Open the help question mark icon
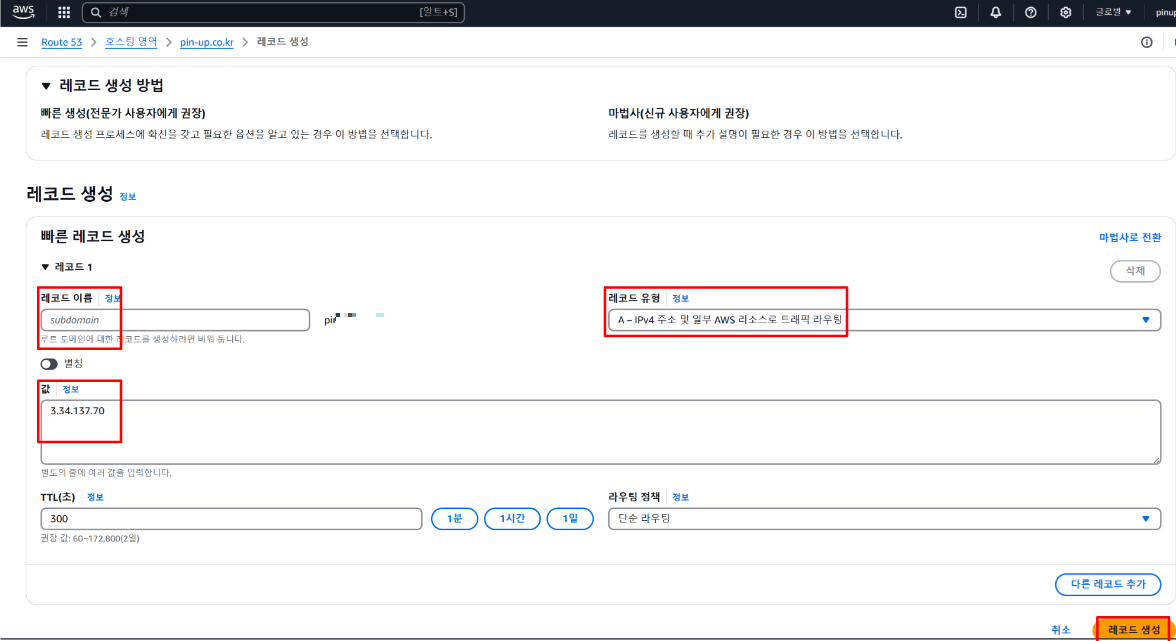This screenshot has height=641, width=1176. pos(1030,12)
